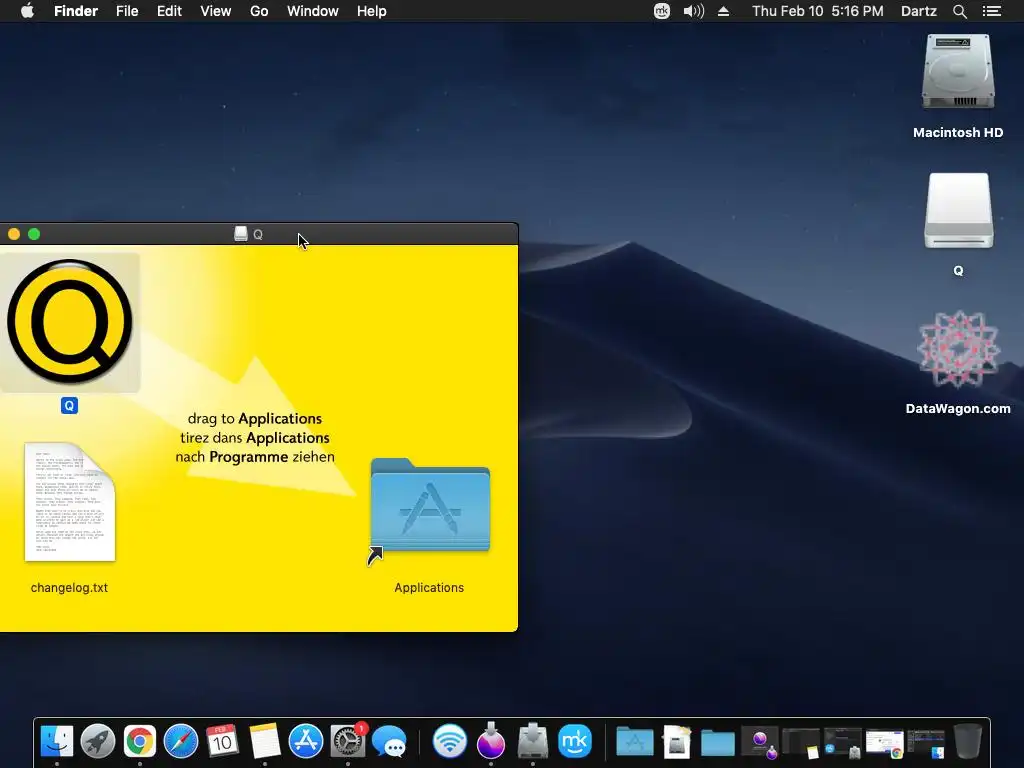Open Notification Center list icon
This screenshot has height=768, width=1024.
coord(991,11)
